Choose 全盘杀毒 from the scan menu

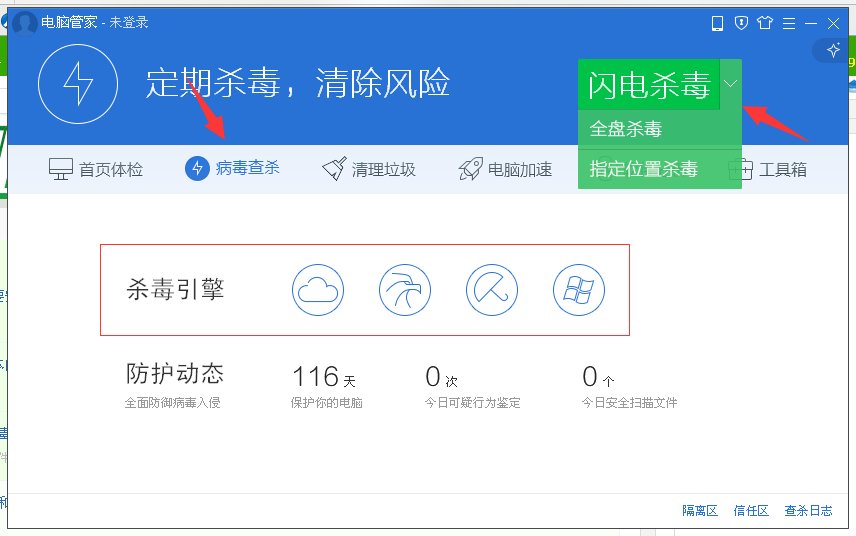(x=659, y=129)
